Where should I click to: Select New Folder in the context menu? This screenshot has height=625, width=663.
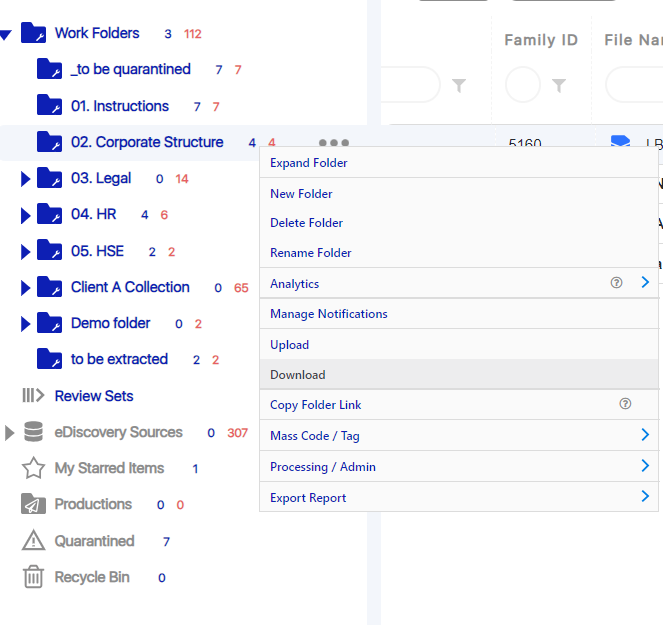(459, 194)
